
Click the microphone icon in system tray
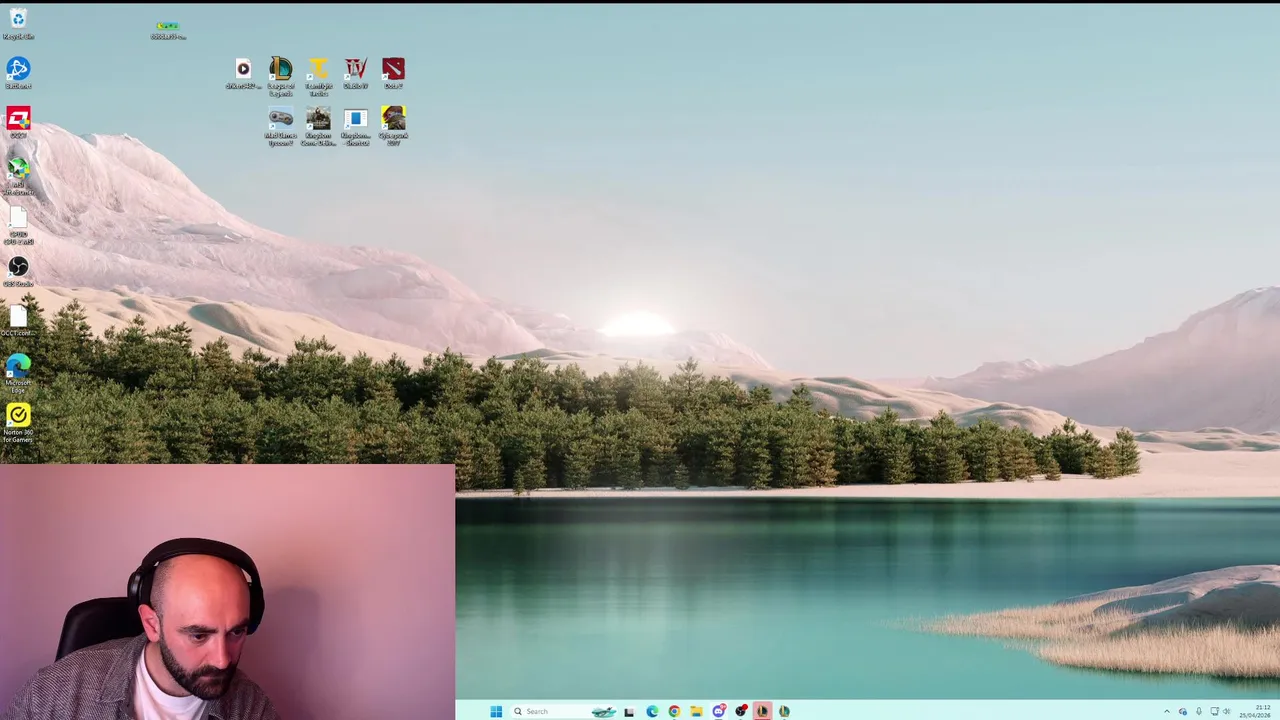point(1198,711)
